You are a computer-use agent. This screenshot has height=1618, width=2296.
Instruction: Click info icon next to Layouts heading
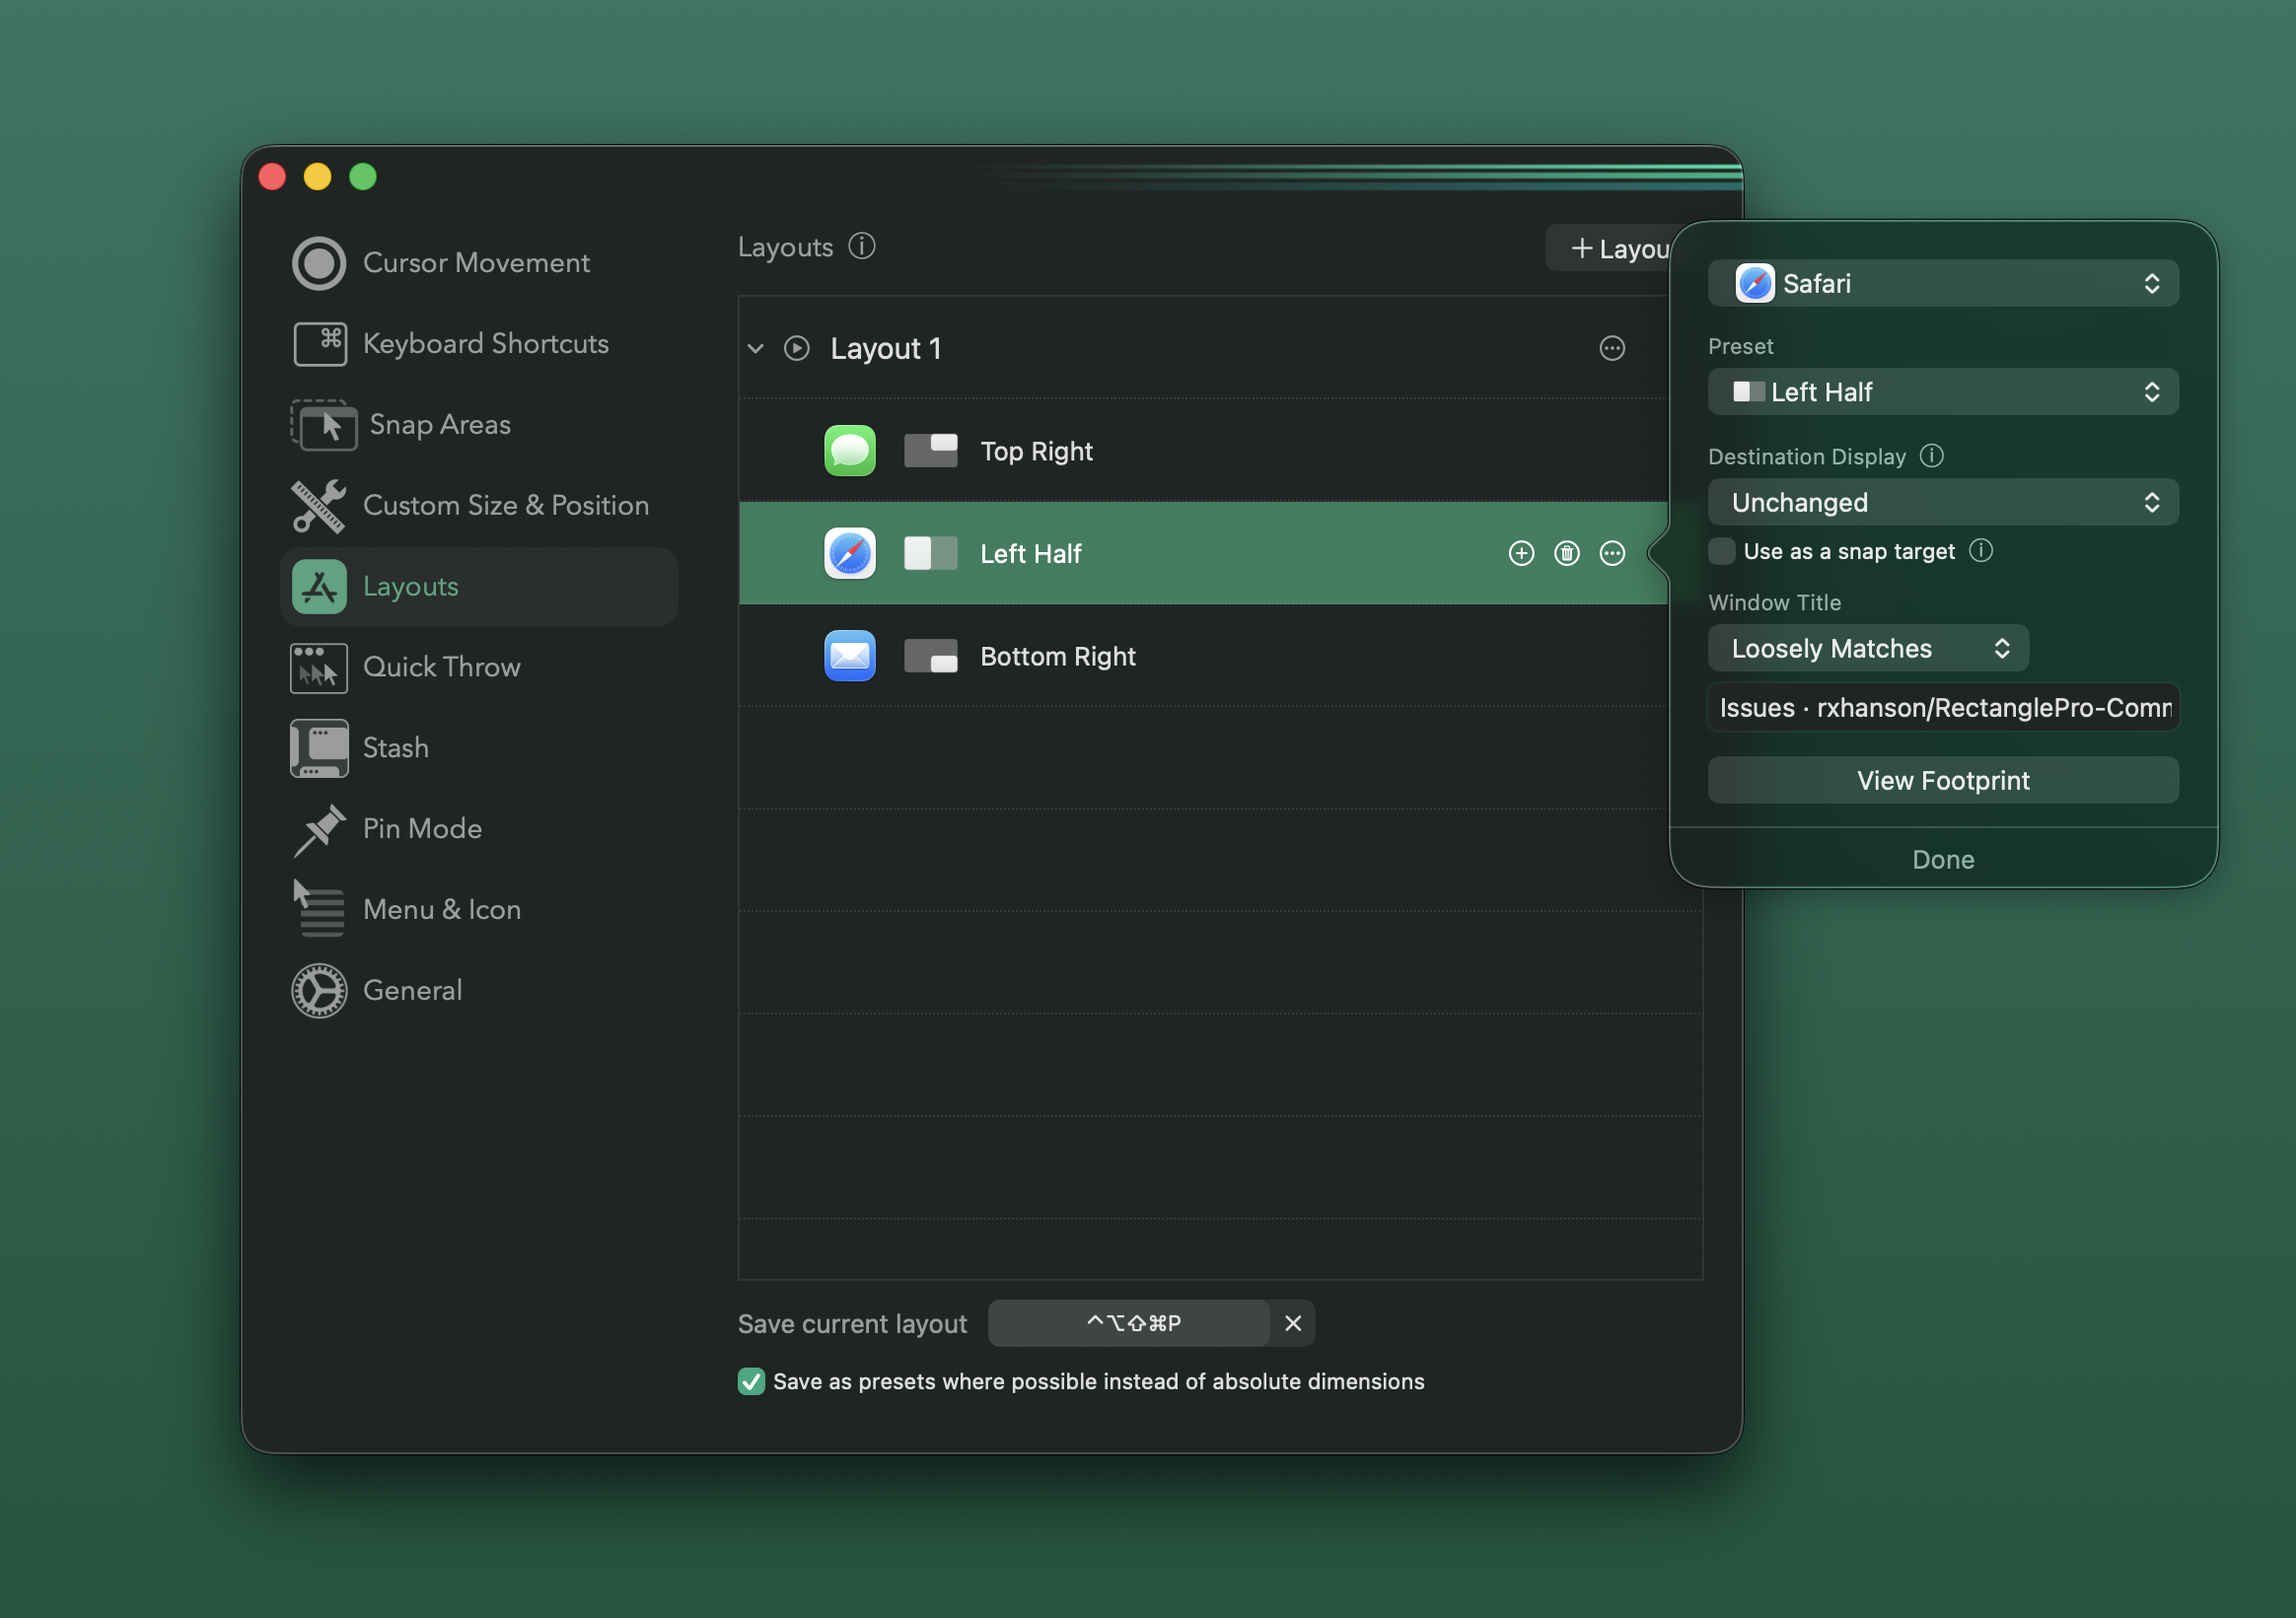[862, 246]
